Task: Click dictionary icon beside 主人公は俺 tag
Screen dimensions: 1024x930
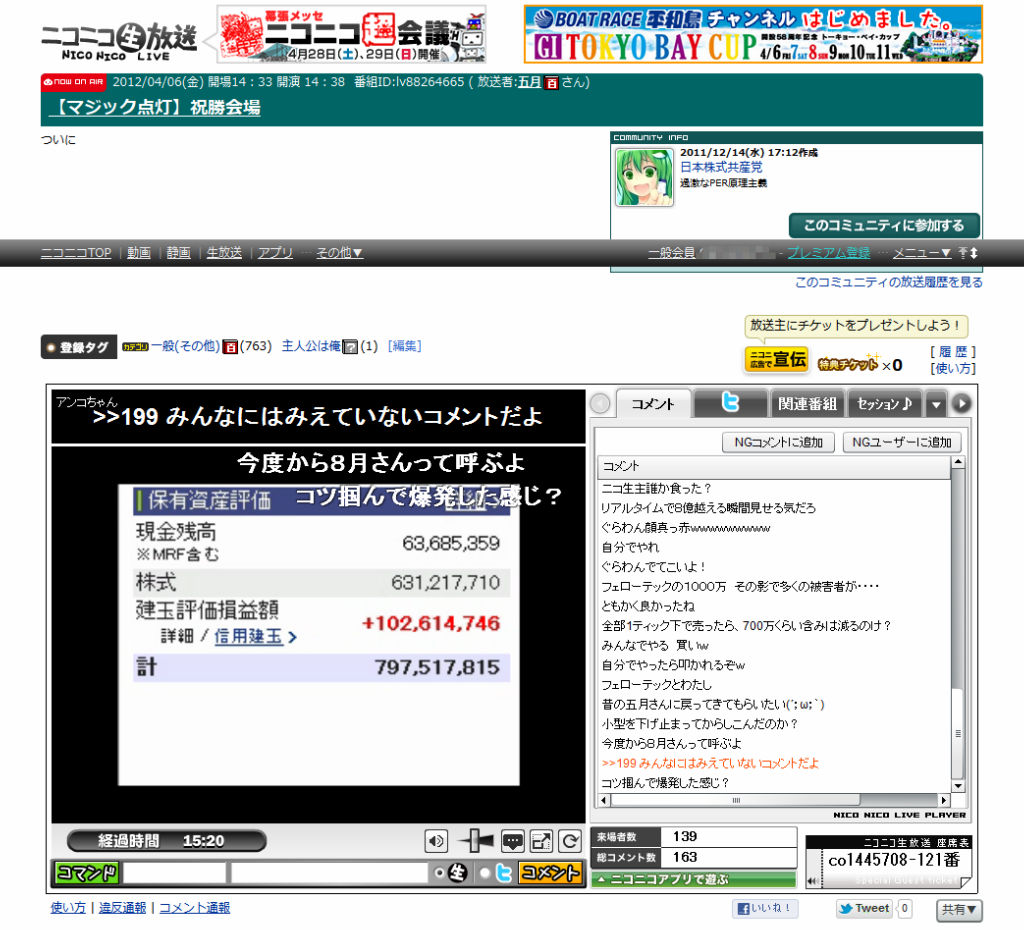Action: [350, 347]
